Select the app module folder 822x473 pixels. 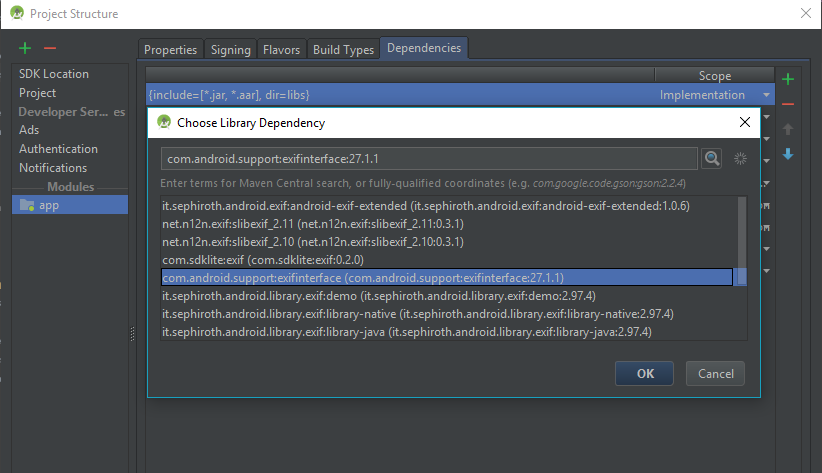pyautogui.click(x=48, y=204)
